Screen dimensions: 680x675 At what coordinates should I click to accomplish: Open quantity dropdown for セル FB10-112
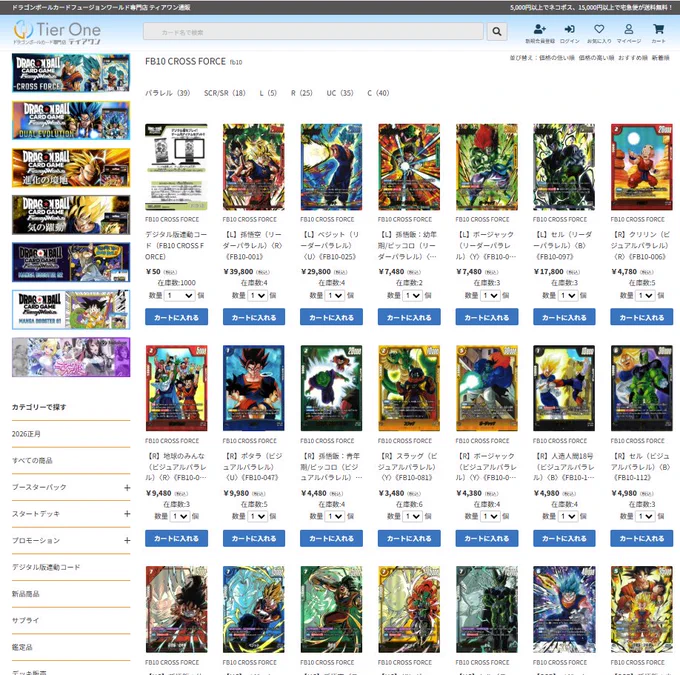click(x=645, y=516)
